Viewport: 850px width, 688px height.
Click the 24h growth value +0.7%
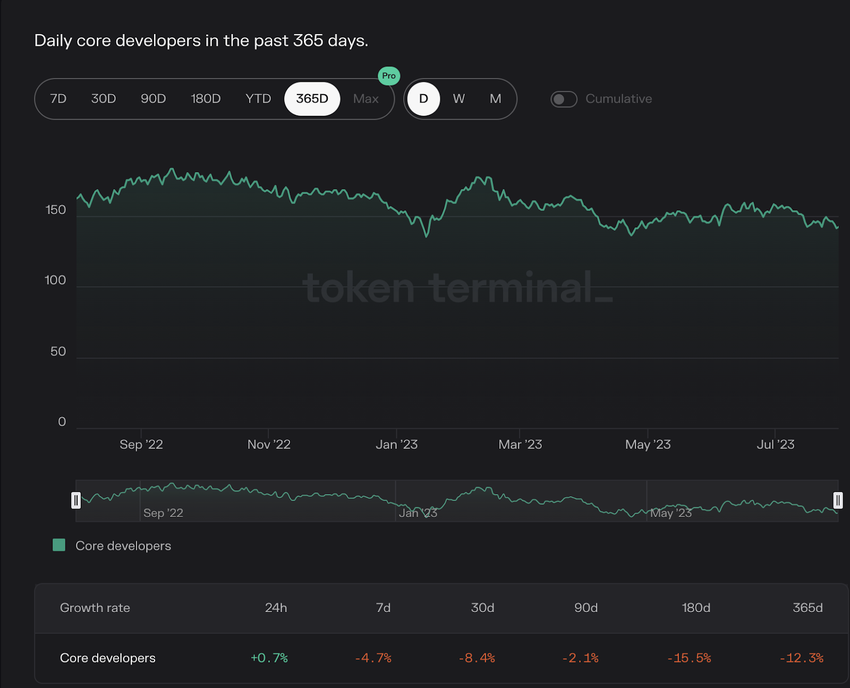(x=269, y=658)
